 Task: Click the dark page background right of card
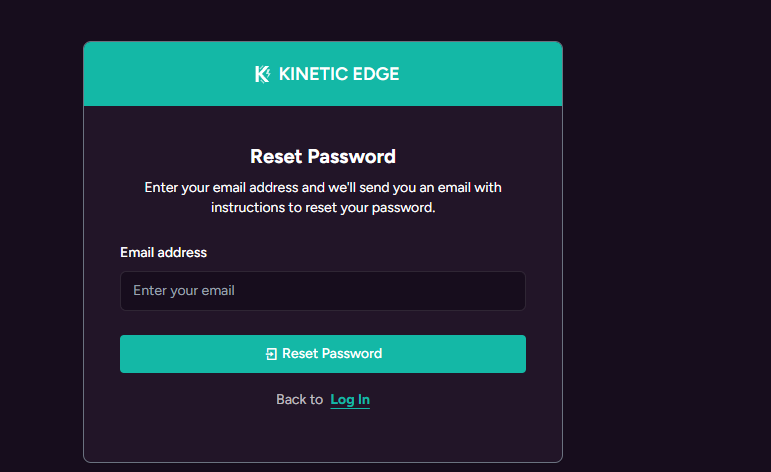click(665, 250)
